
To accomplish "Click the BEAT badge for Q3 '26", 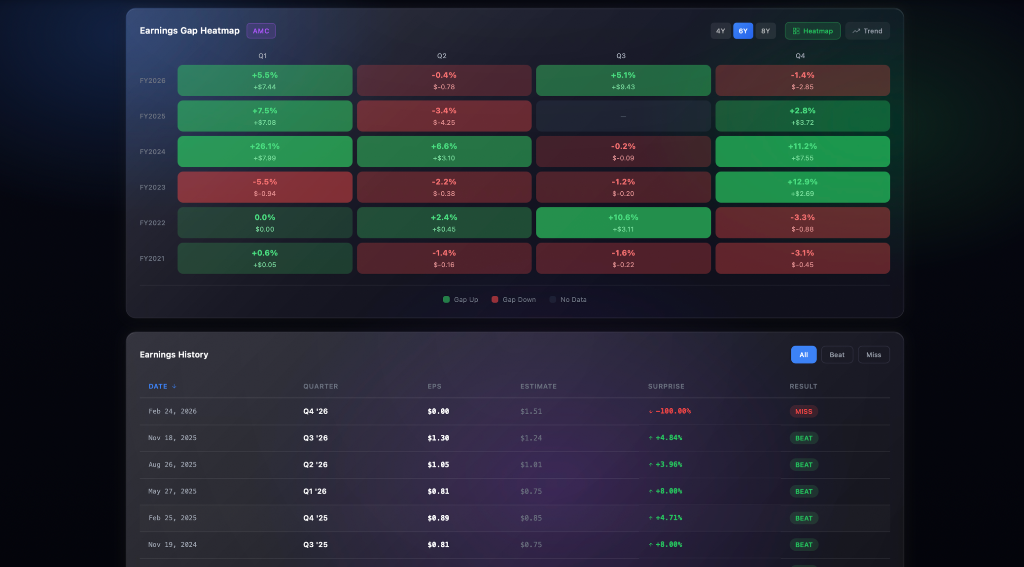I will point(803,438).
